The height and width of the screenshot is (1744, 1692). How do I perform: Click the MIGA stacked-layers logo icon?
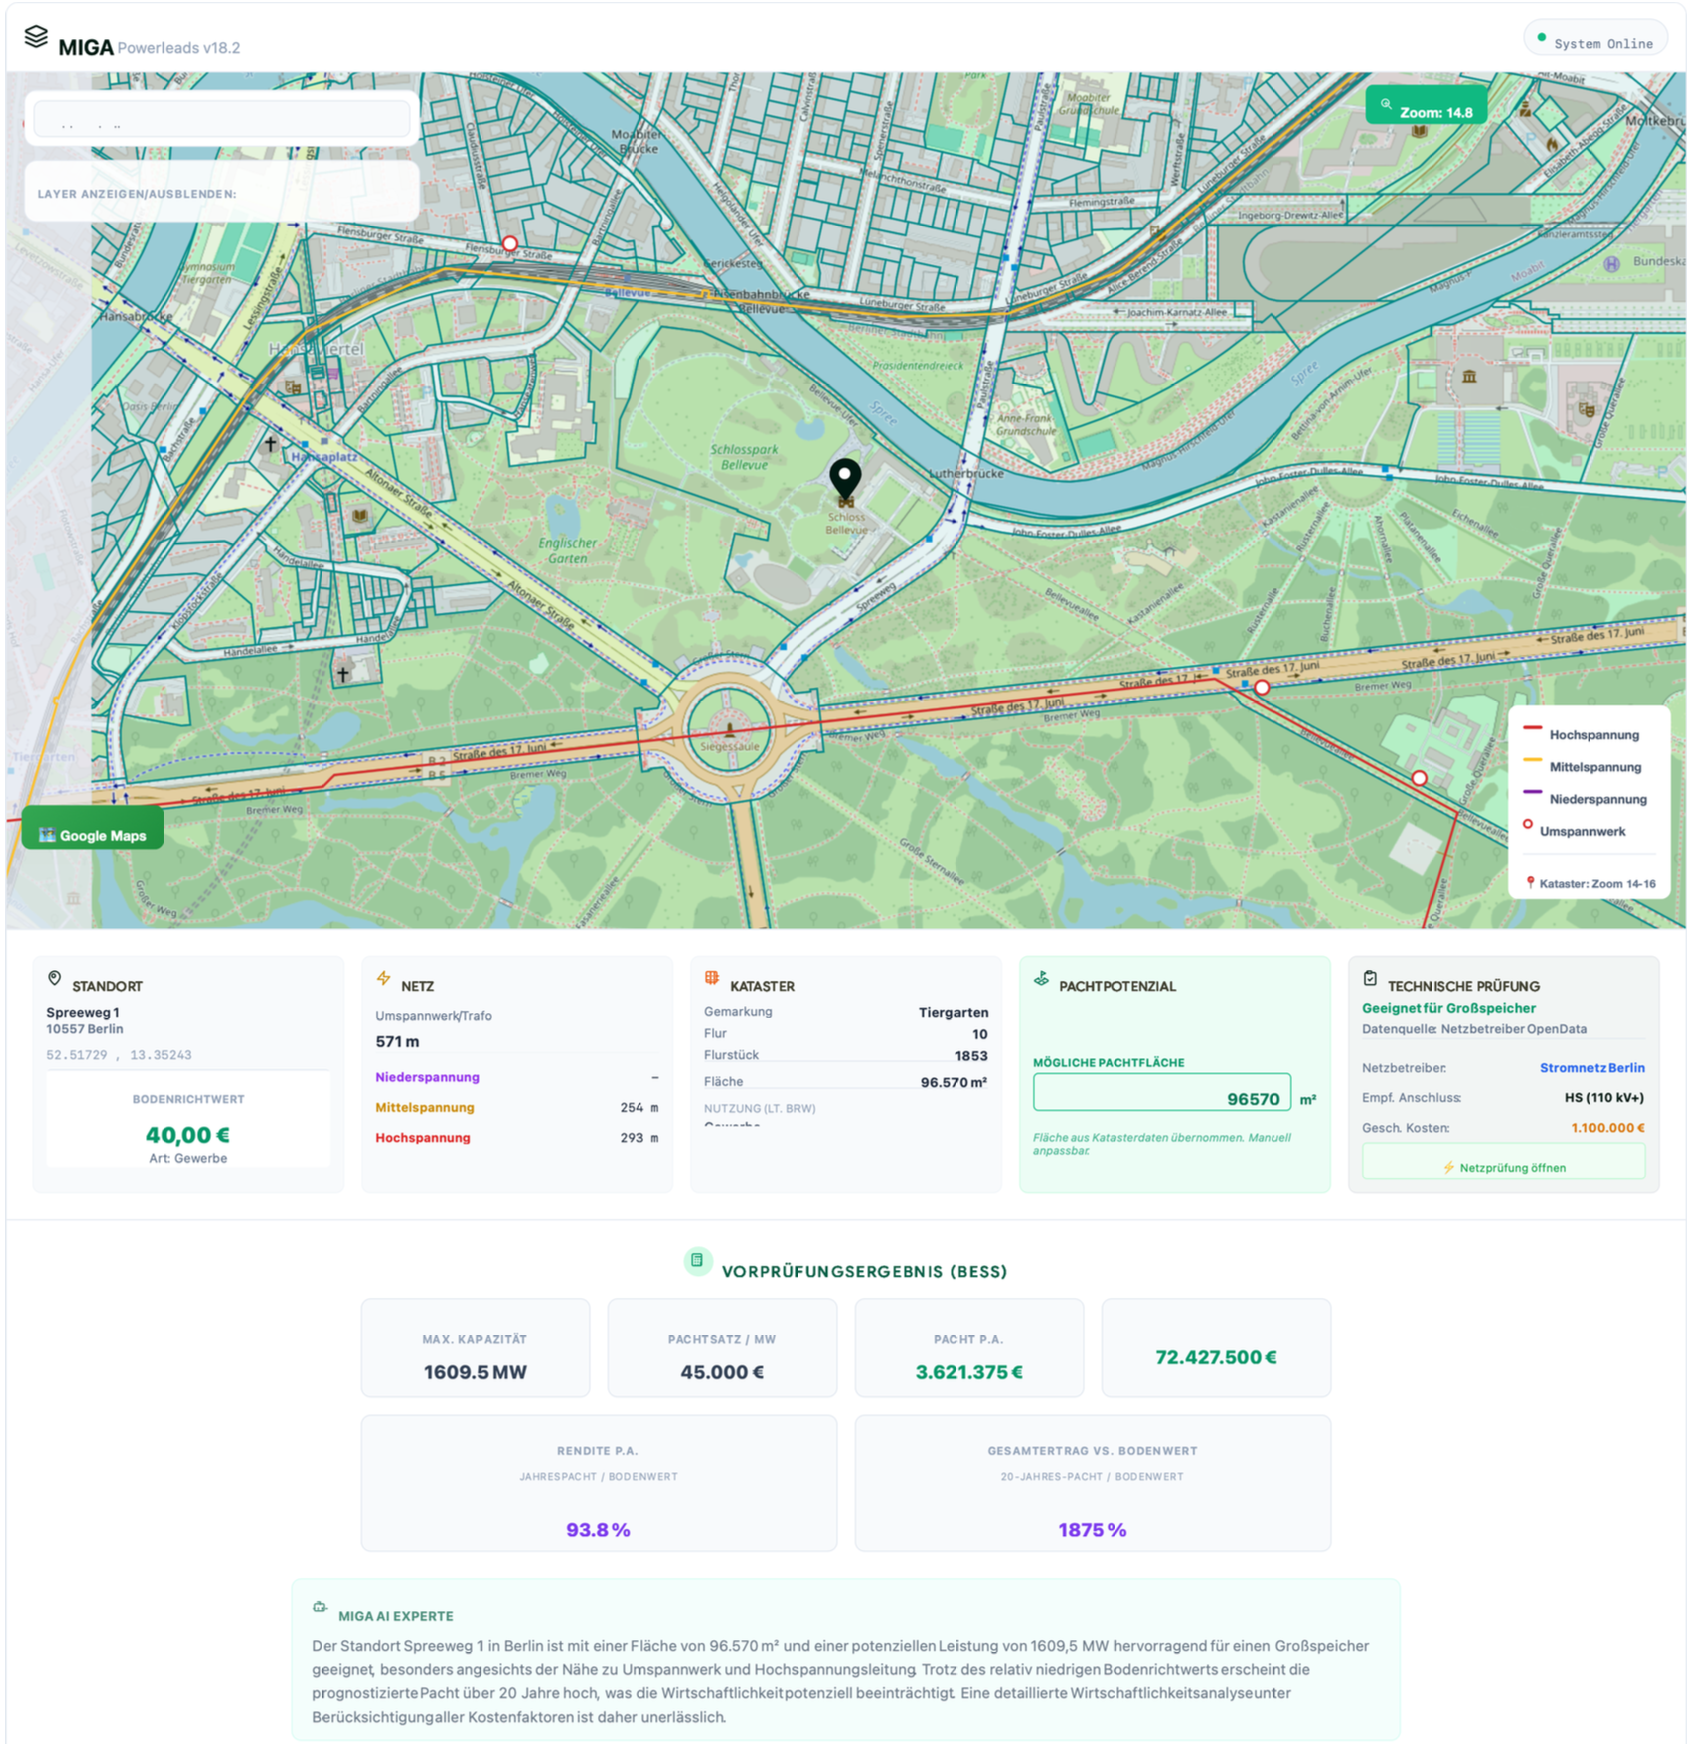(36, 37)
